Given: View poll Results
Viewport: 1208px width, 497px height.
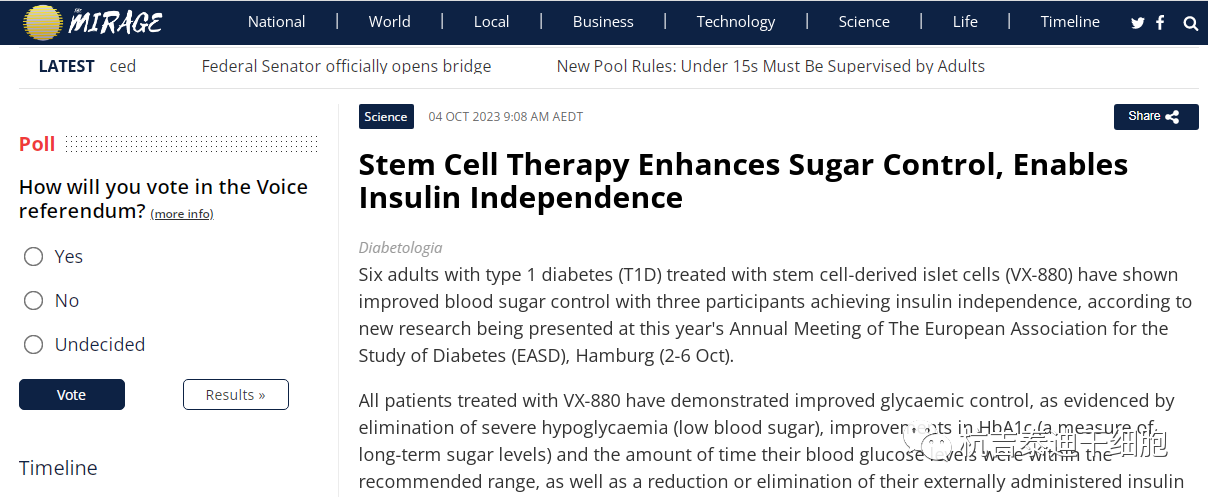Looking at the screenshot, I should [236, 395].
